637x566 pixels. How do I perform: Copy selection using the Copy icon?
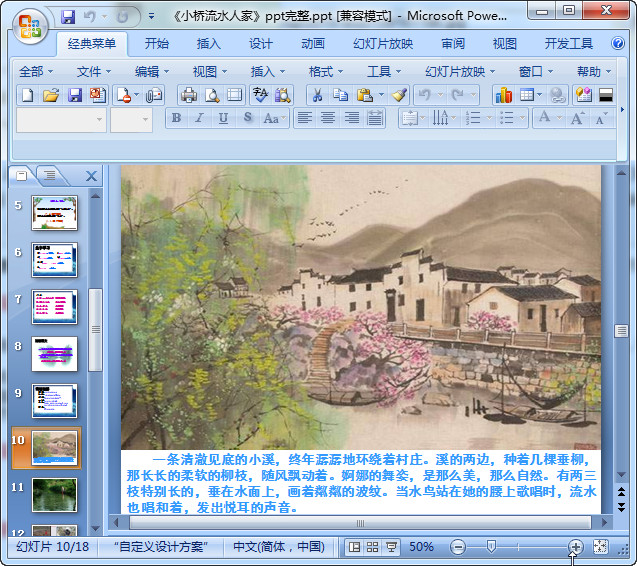pyautogui.click(x=340, y=95)
